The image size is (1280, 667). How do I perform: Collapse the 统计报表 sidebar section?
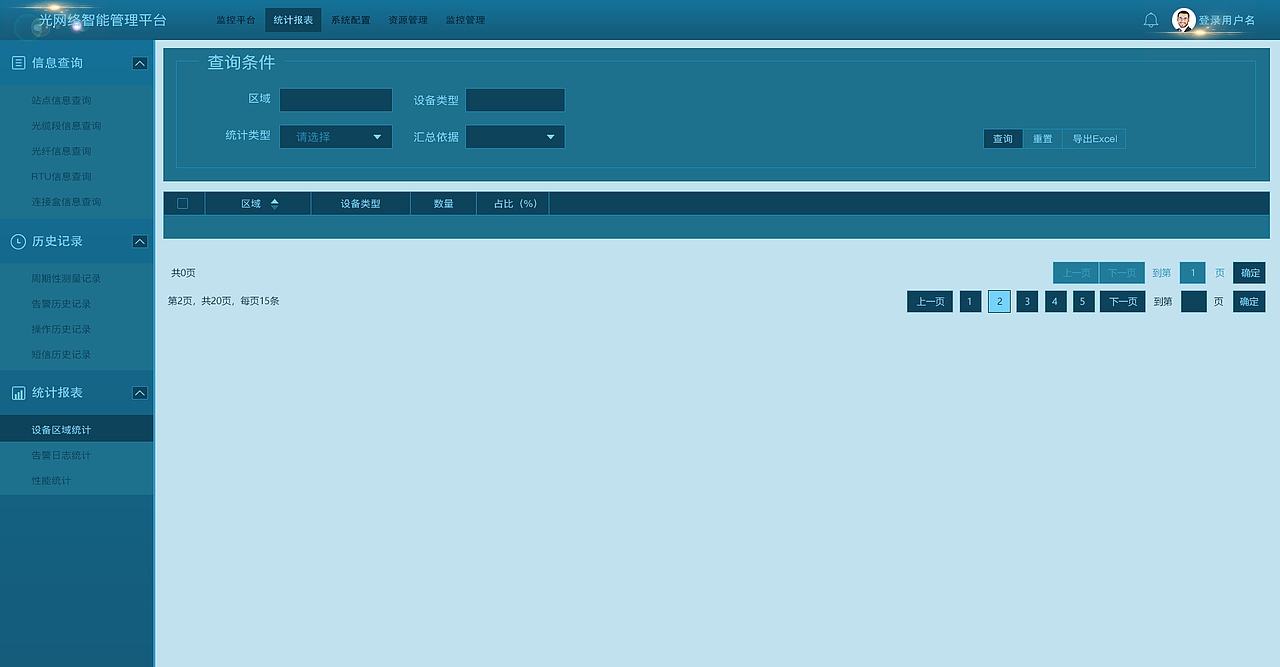[140, 393]
